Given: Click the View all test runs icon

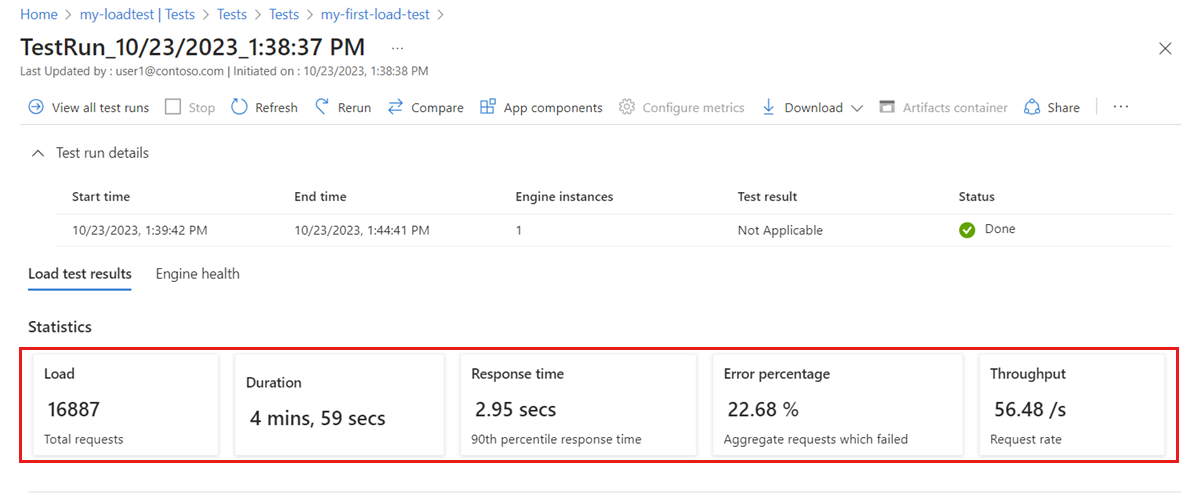Looking at the screenshot, I should (36, 107).
